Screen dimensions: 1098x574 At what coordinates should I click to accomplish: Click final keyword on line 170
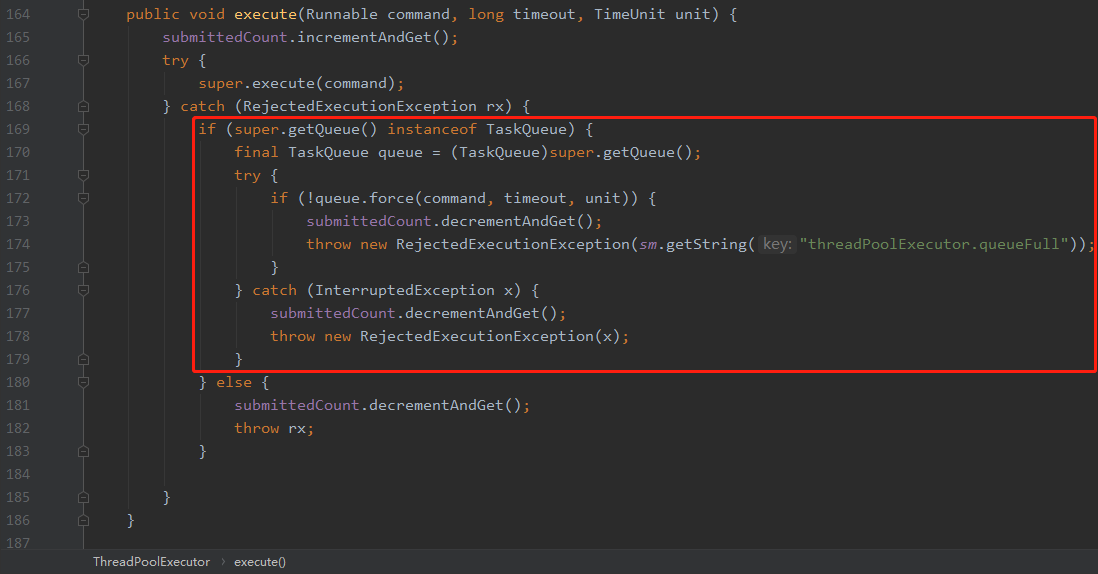pos(256,153)
